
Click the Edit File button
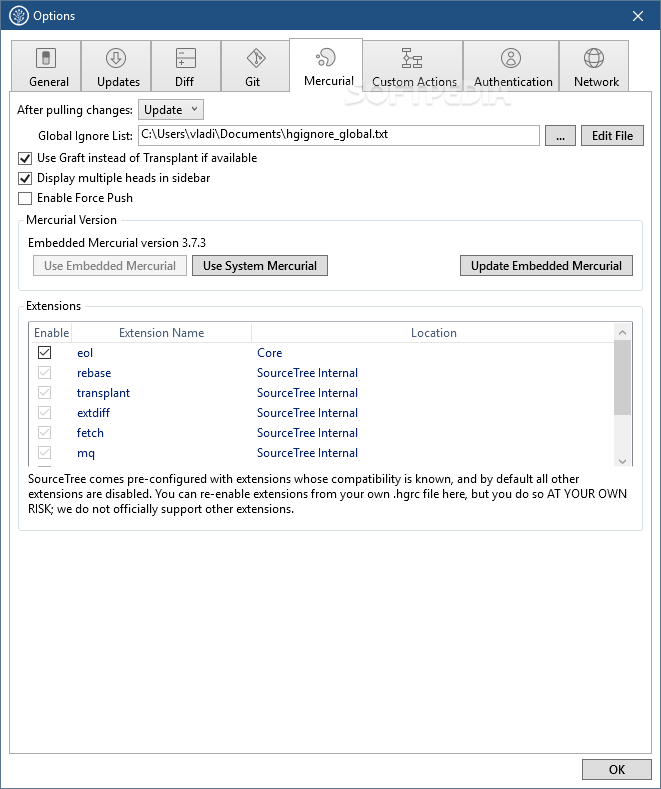tap(612, 136)
